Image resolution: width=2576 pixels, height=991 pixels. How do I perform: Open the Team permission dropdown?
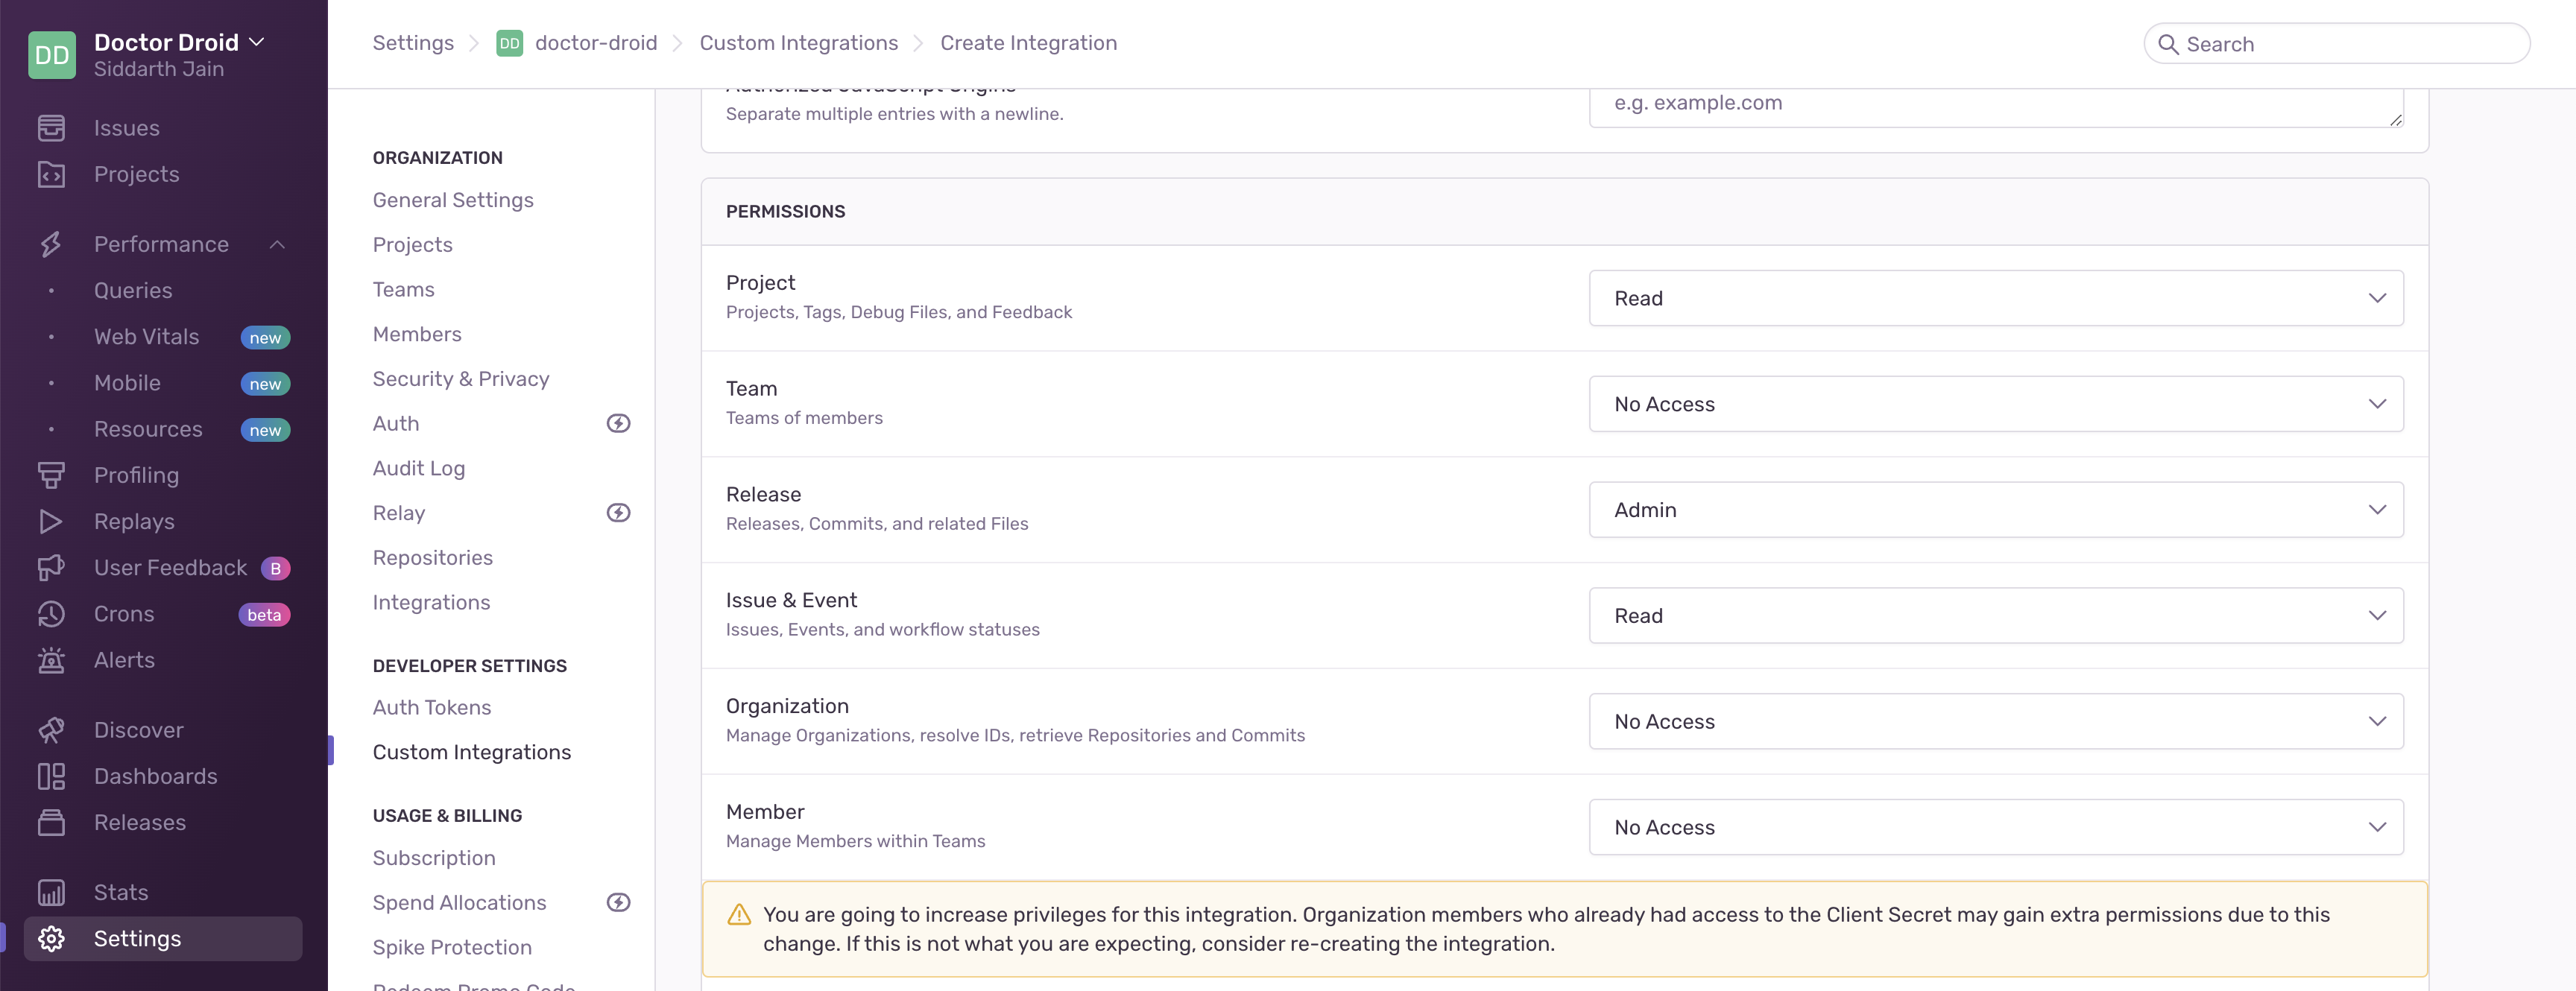[1996, 404]
